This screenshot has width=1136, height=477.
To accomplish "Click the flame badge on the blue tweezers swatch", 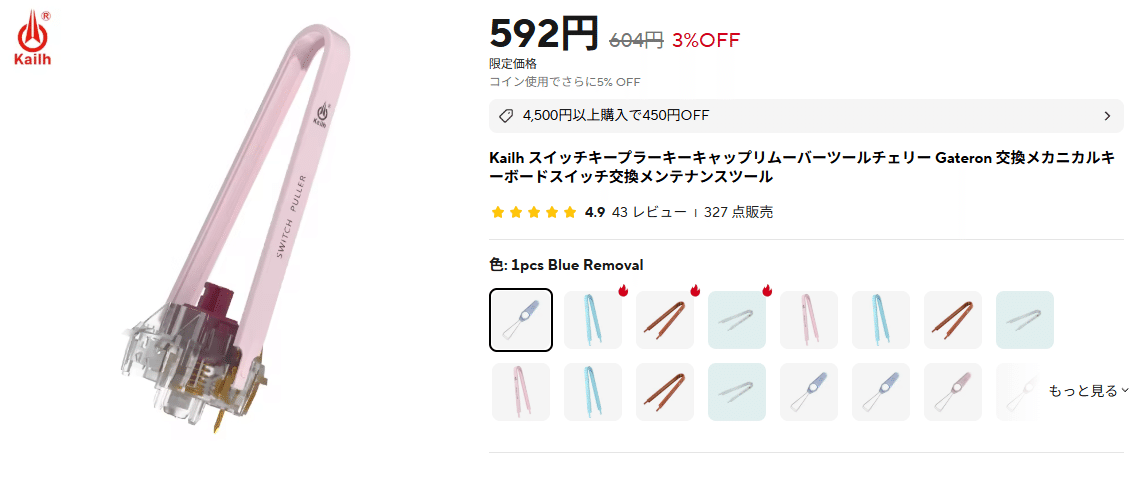I will 622,291.
